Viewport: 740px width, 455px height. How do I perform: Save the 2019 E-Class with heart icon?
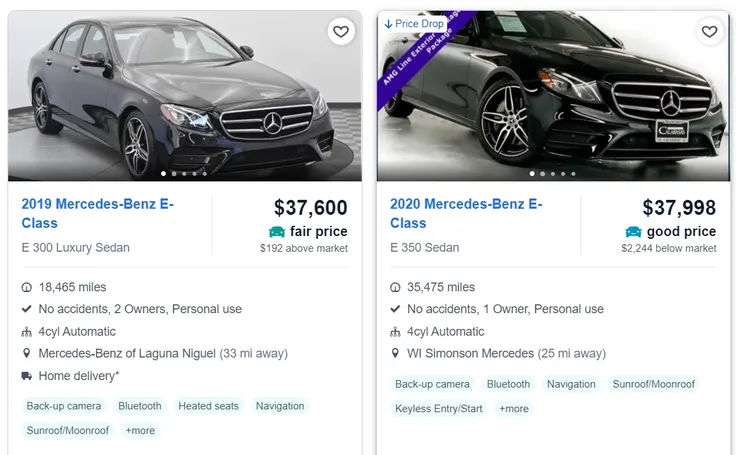click(x=341, y=32)
